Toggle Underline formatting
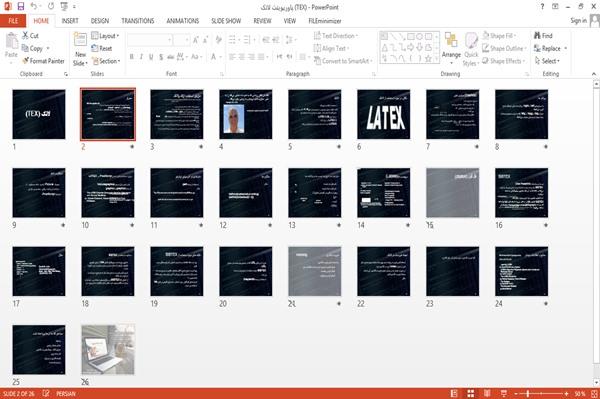This screenshot has height=399, width=600. click(151, 57)
